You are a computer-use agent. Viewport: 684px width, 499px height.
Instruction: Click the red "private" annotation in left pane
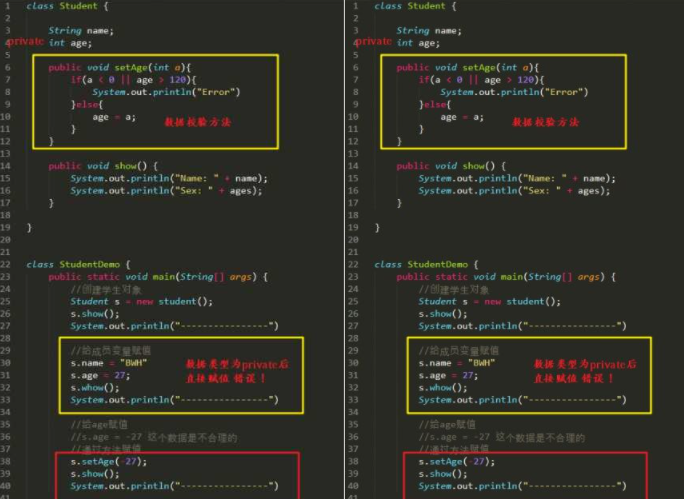pos(24,42)
